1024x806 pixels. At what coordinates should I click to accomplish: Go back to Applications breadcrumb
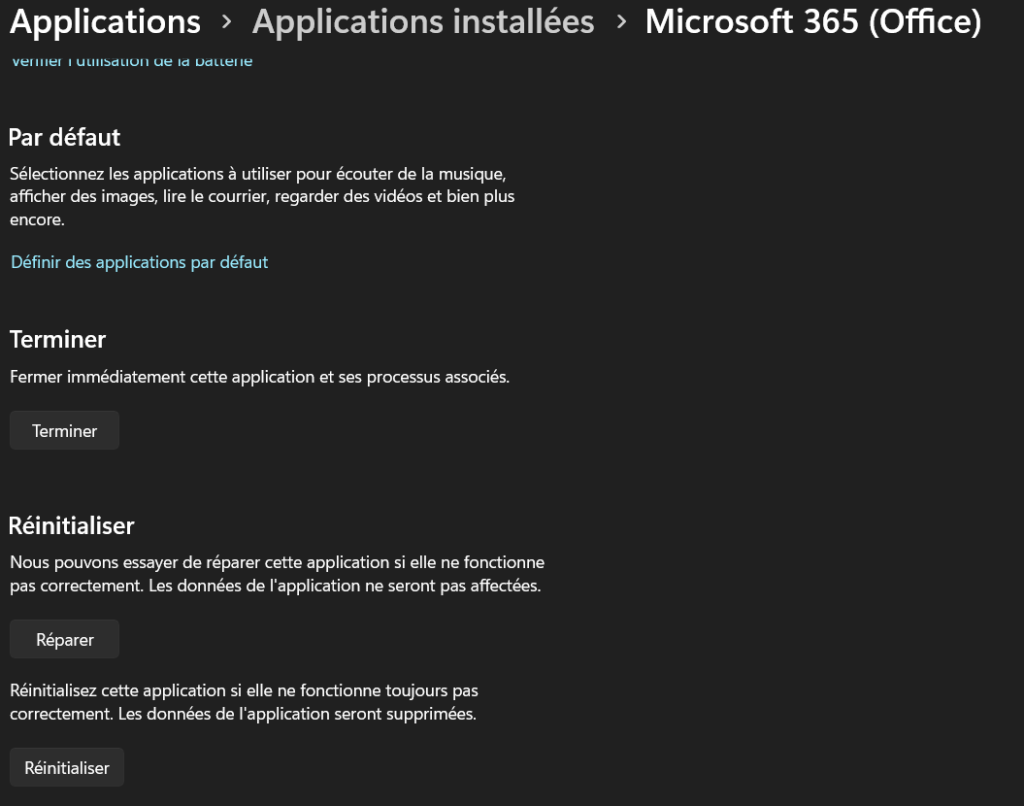pyautogui.click(x=105, y=22)
